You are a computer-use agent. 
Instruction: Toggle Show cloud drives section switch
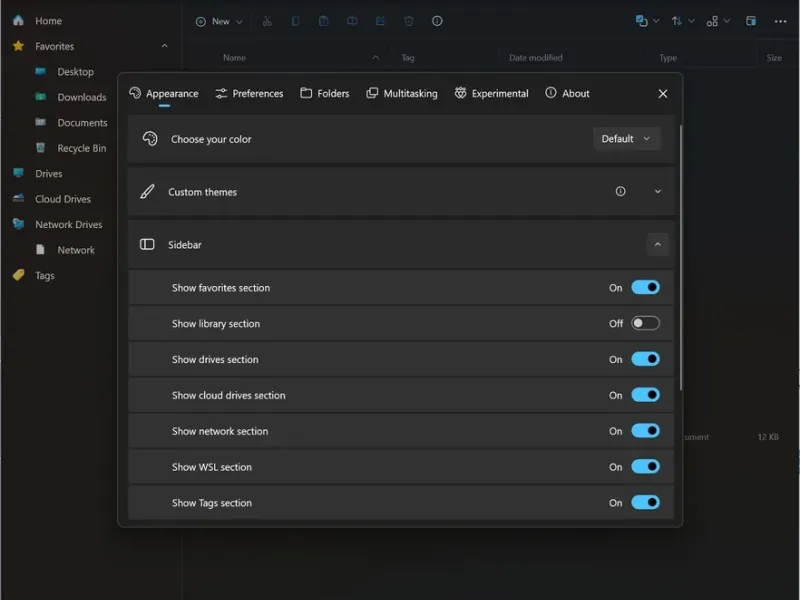pyautogui.click(x=645, y=395)
